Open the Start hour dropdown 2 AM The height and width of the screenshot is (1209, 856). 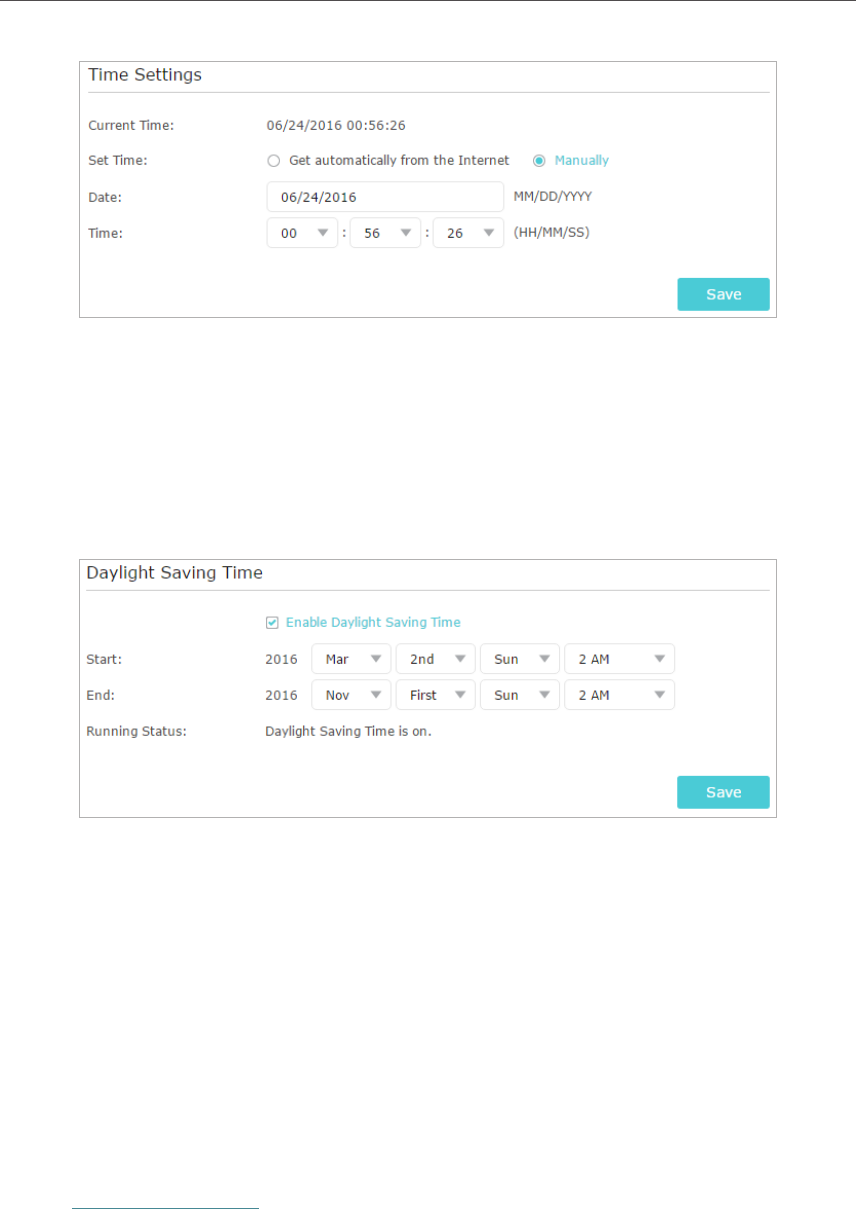point(619,659)
